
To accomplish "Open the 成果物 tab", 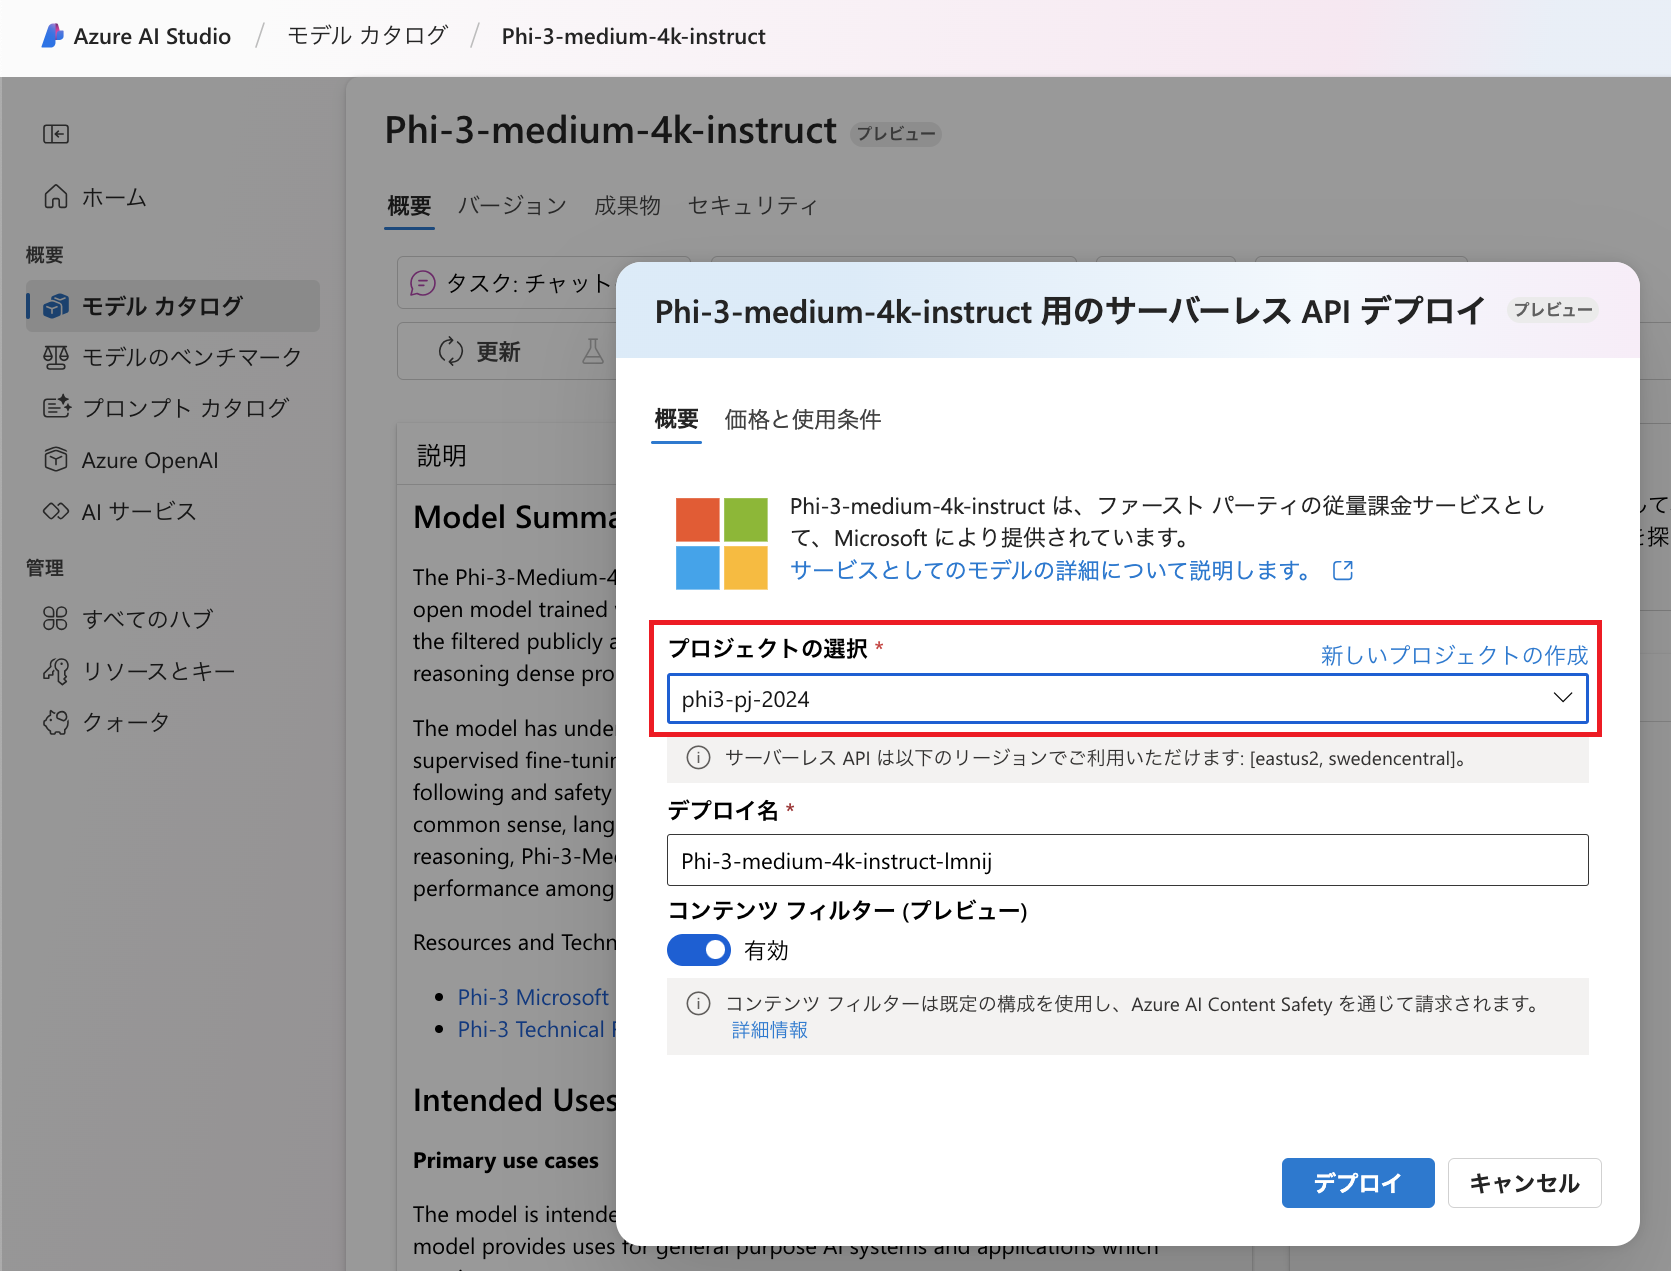I will point(627,205).
